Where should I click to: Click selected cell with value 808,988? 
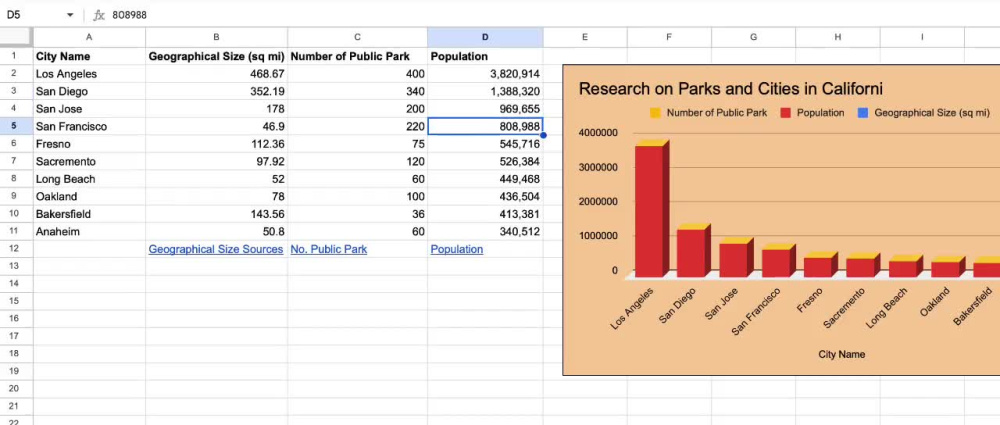[485, 126]
